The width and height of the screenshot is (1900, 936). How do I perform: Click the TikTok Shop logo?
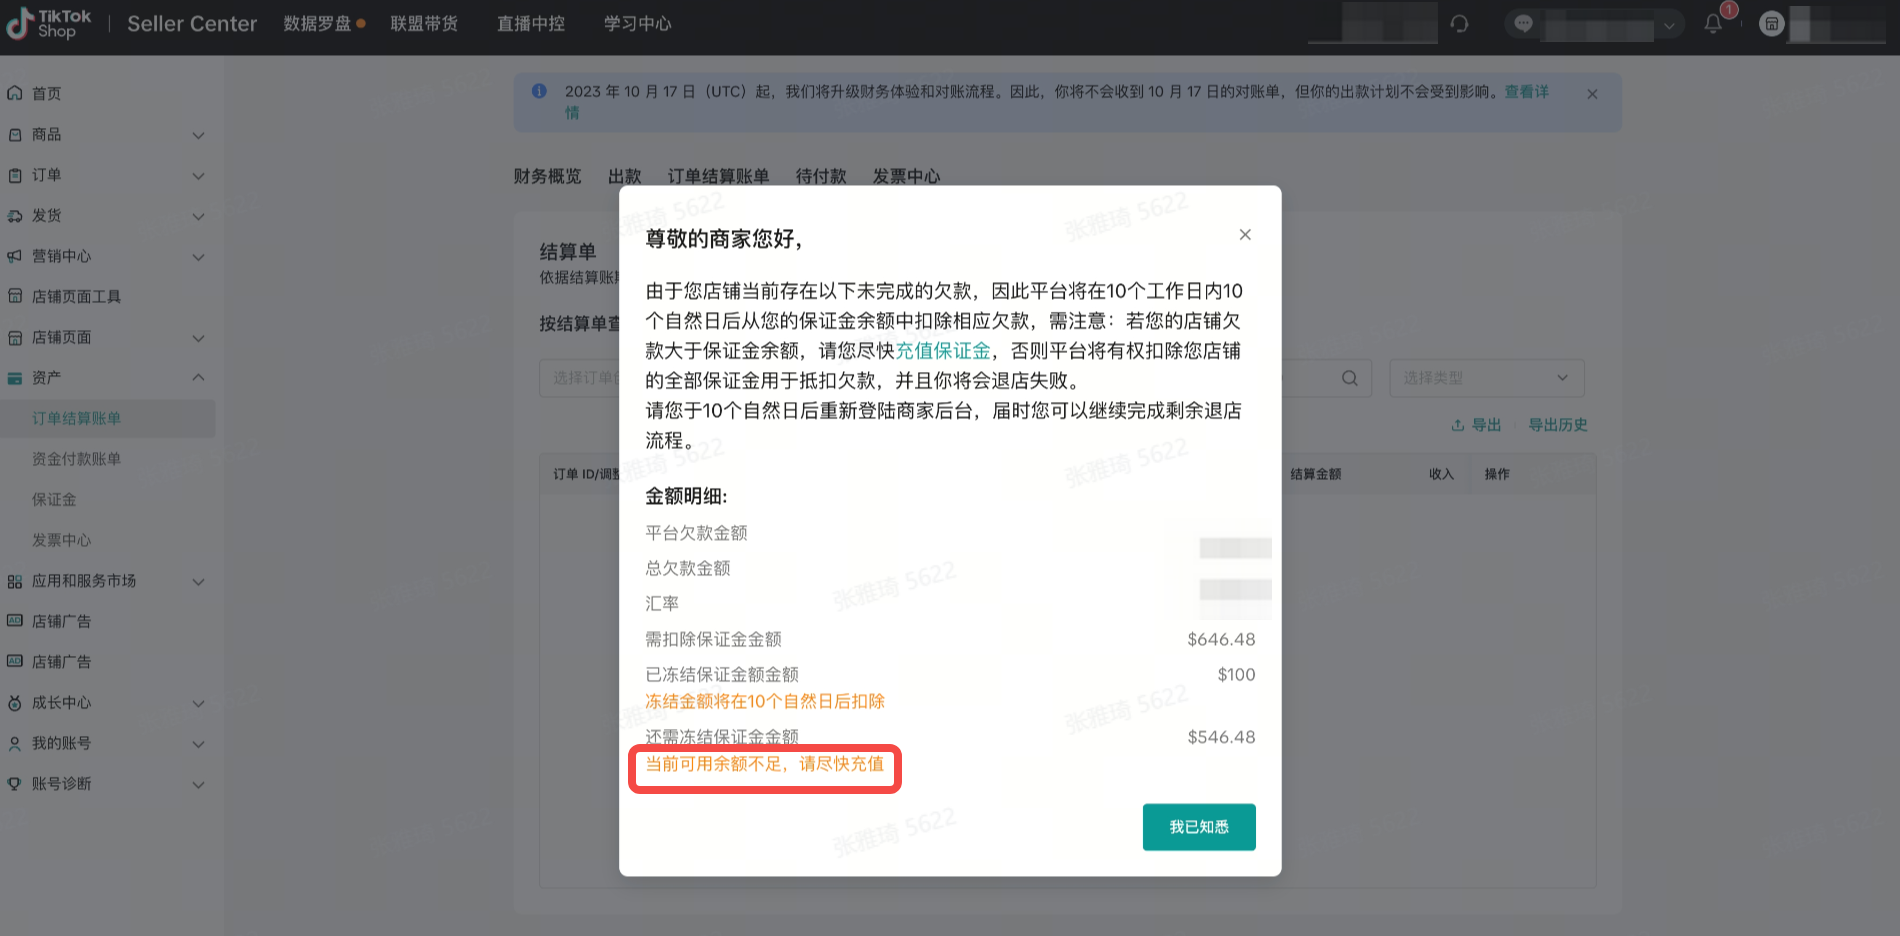coord(49,23)
